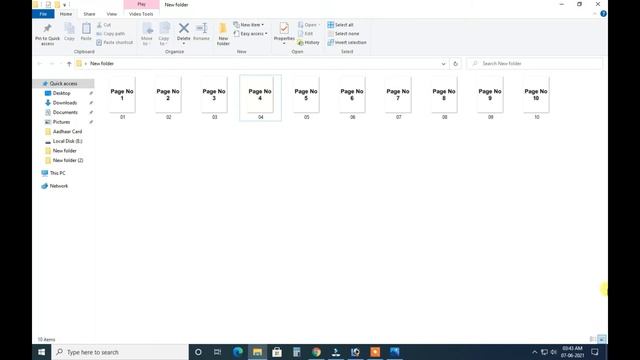Select file 04 thumbnail
The width and height of the screenshot is (640, 360).
point(260,98)
